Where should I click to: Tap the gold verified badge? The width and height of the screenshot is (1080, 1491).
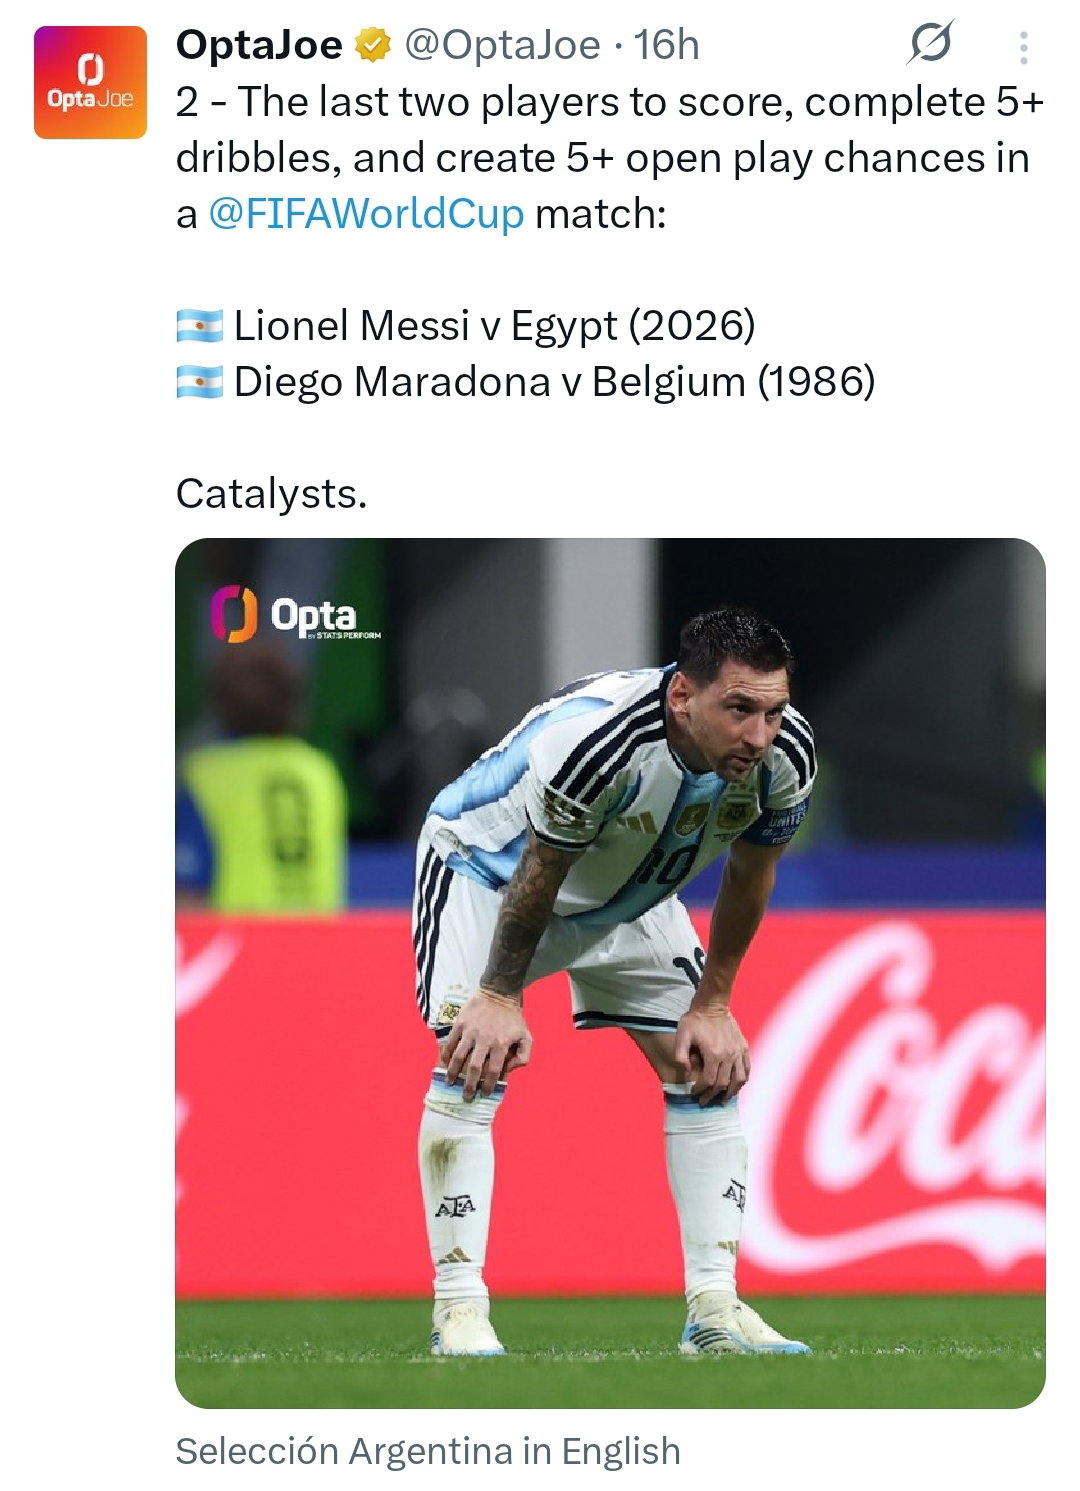[x=373, y=45]
